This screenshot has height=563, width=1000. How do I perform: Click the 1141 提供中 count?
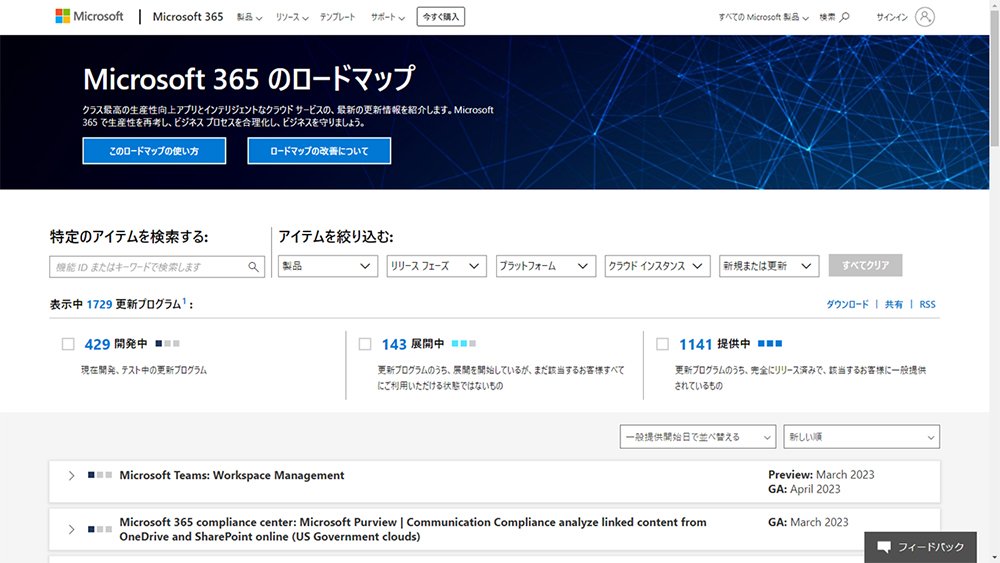[695, 344]
